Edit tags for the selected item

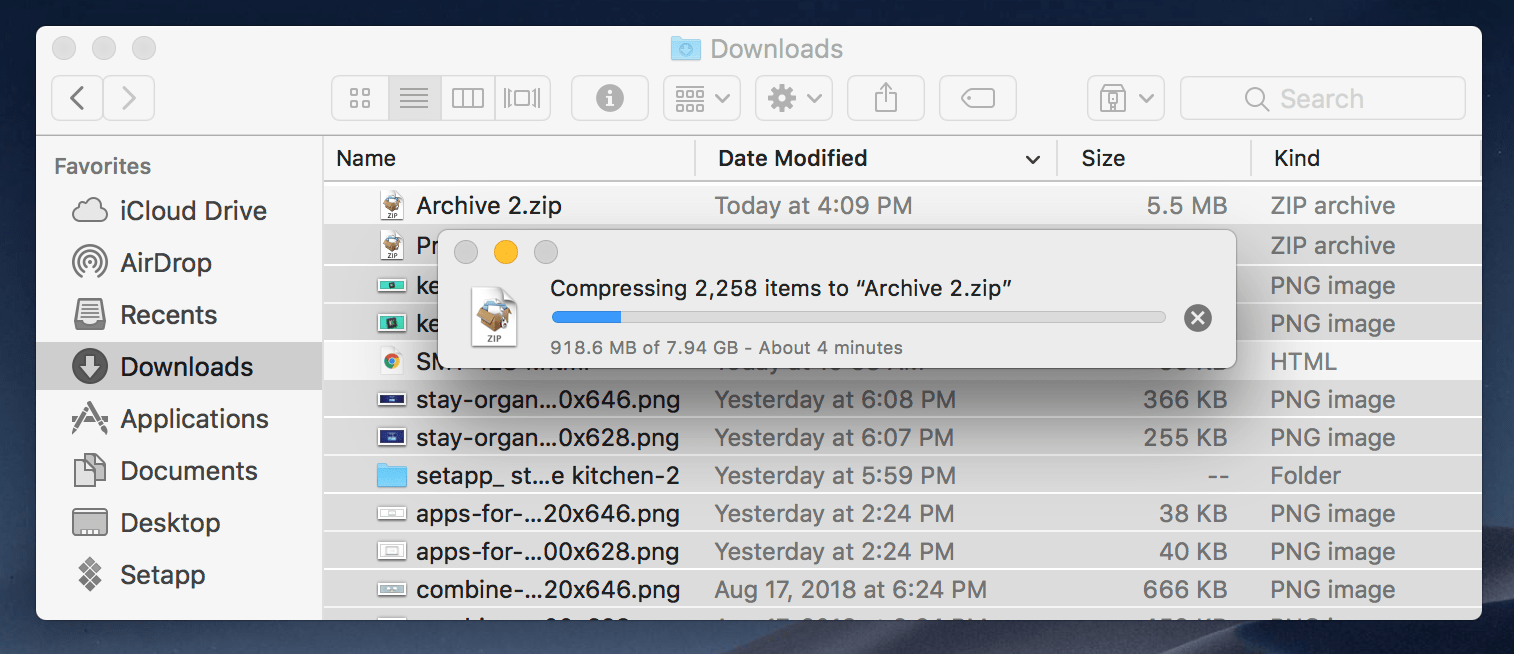click(977, 97)
